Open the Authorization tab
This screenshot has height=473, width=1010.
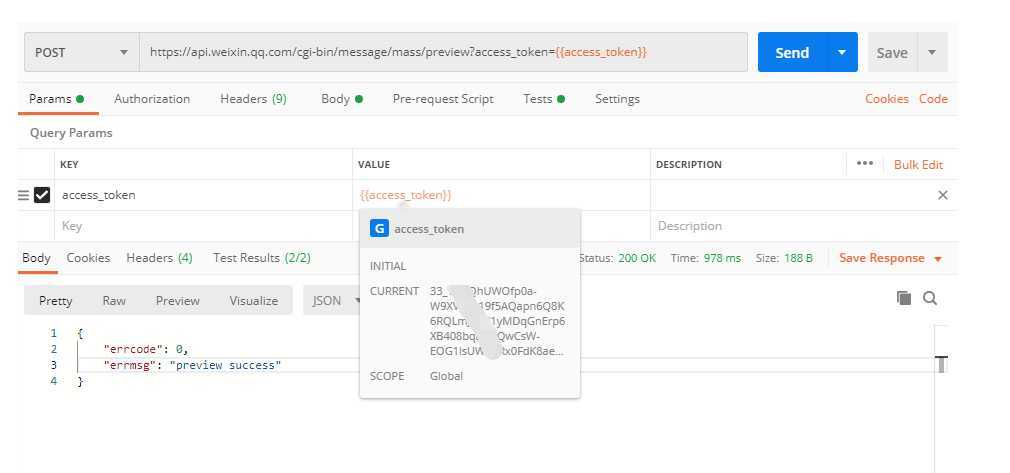152,99
